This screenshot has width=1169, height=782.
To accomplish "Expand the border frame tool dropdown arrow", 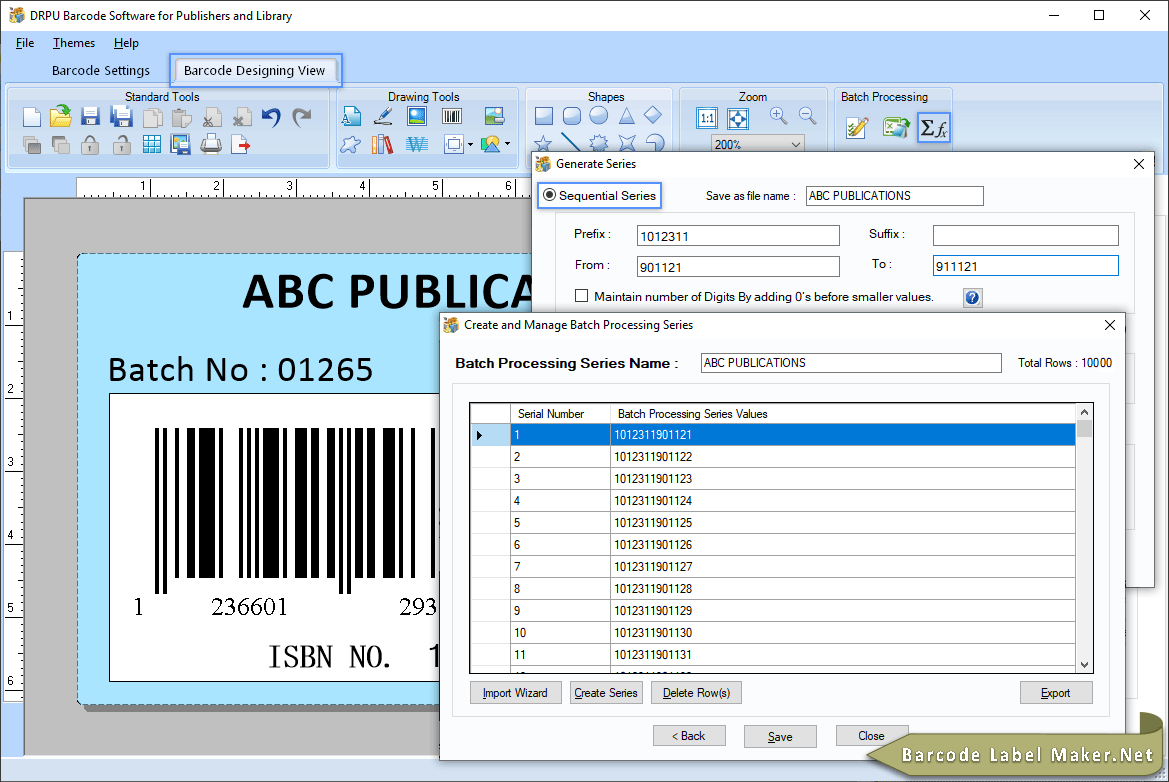I will (x=470, y=145).
